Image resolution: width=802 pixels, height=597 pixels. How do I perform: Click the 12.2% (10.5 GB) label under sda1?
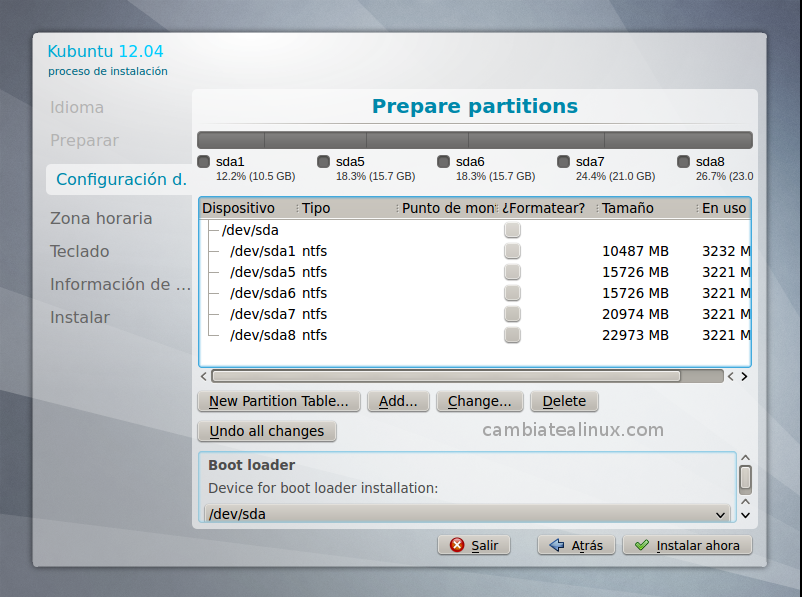point(255,176)
